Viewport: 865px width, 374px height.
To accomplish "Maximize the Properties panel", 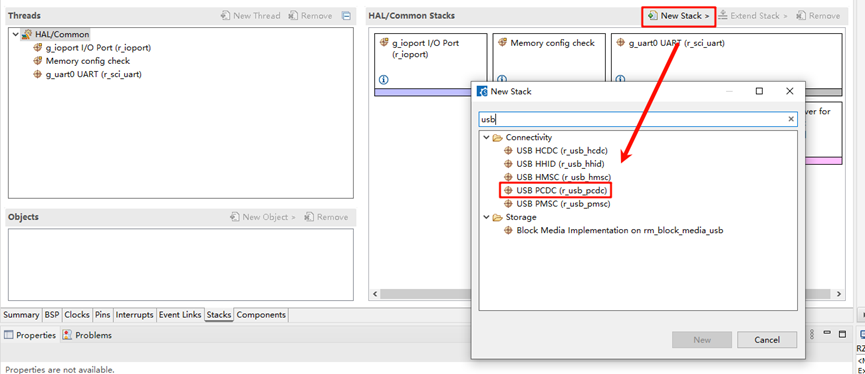I will point(842,334).
